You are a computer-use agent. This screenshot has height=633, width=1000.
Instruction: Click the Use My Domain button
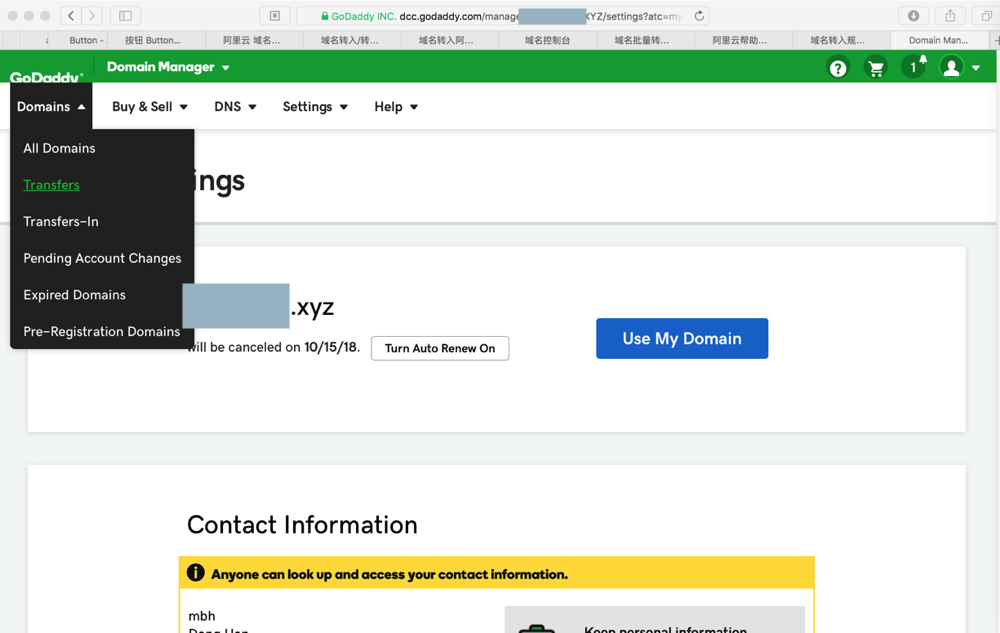click(682, 338)
